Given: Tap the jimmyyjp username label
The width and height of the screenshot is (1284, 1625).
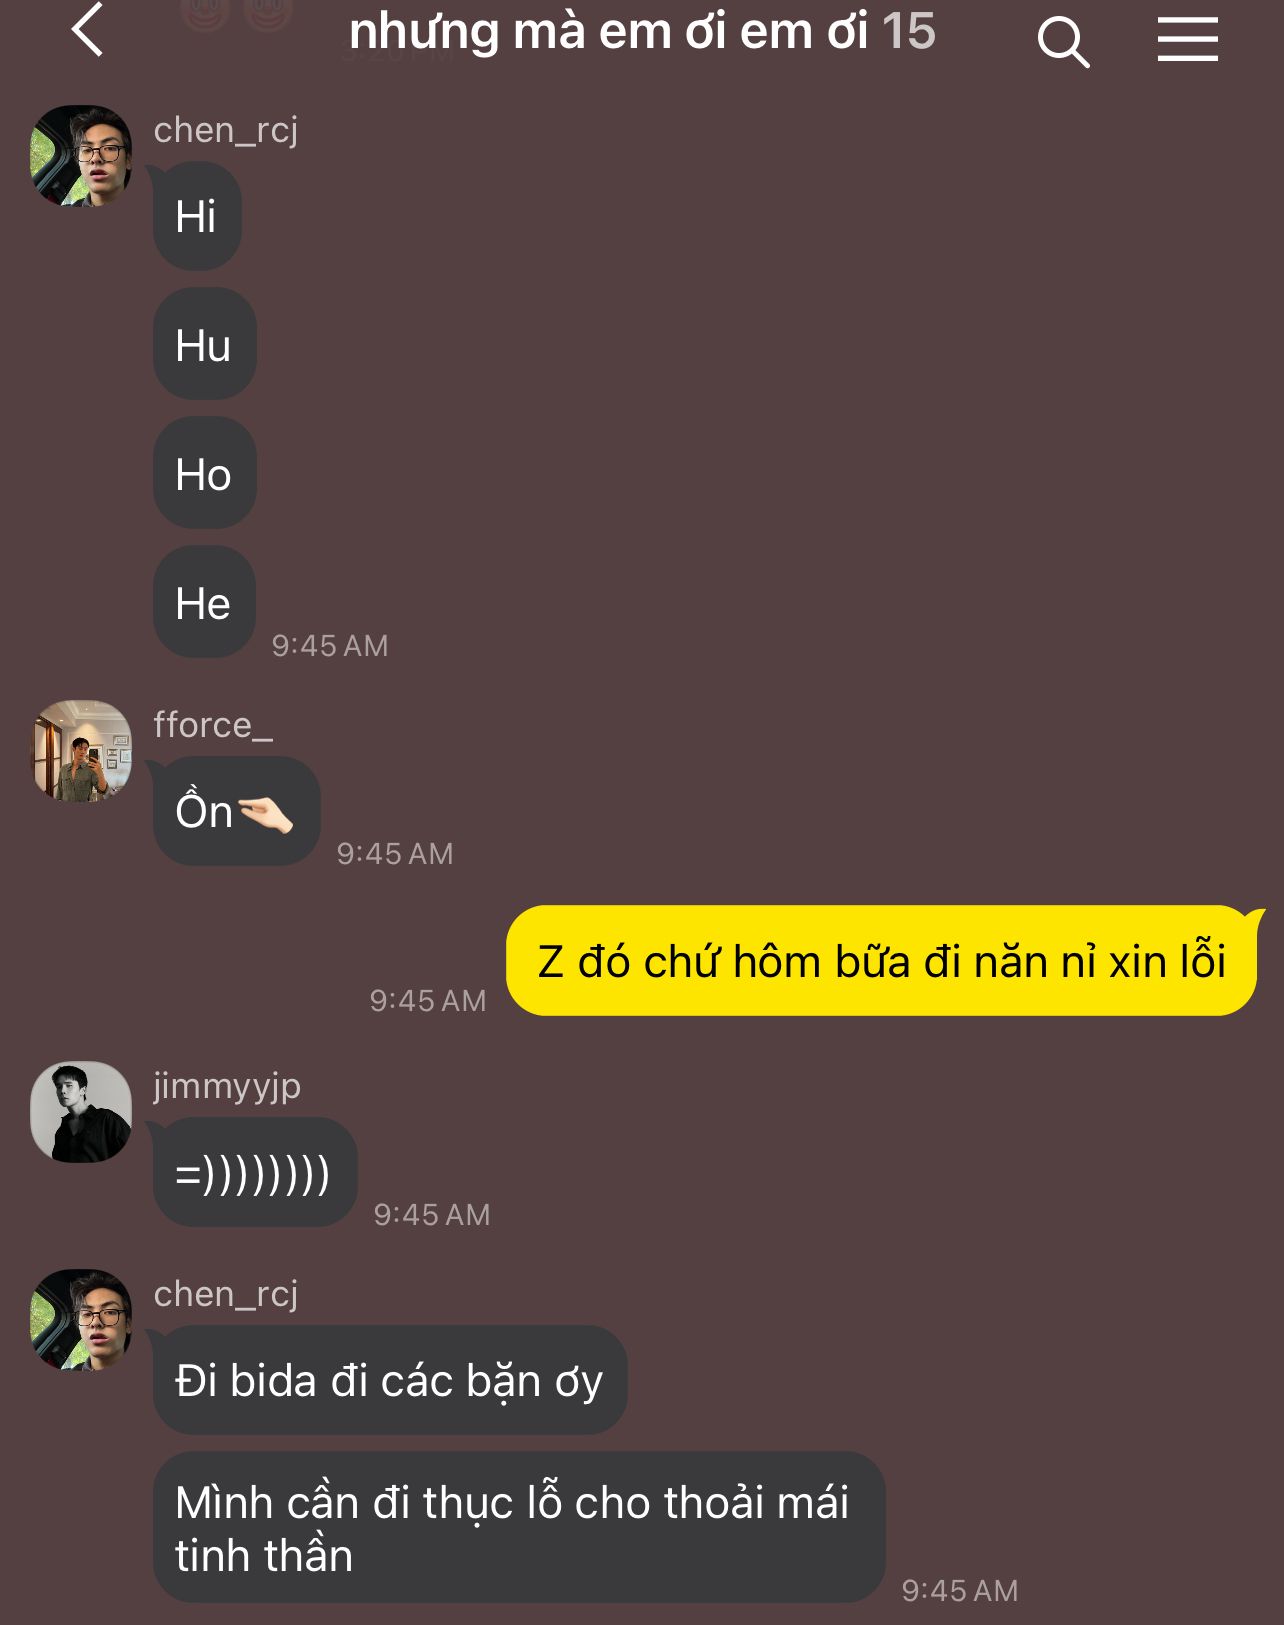Looking at the screenshot, I should click(227, 1087).
